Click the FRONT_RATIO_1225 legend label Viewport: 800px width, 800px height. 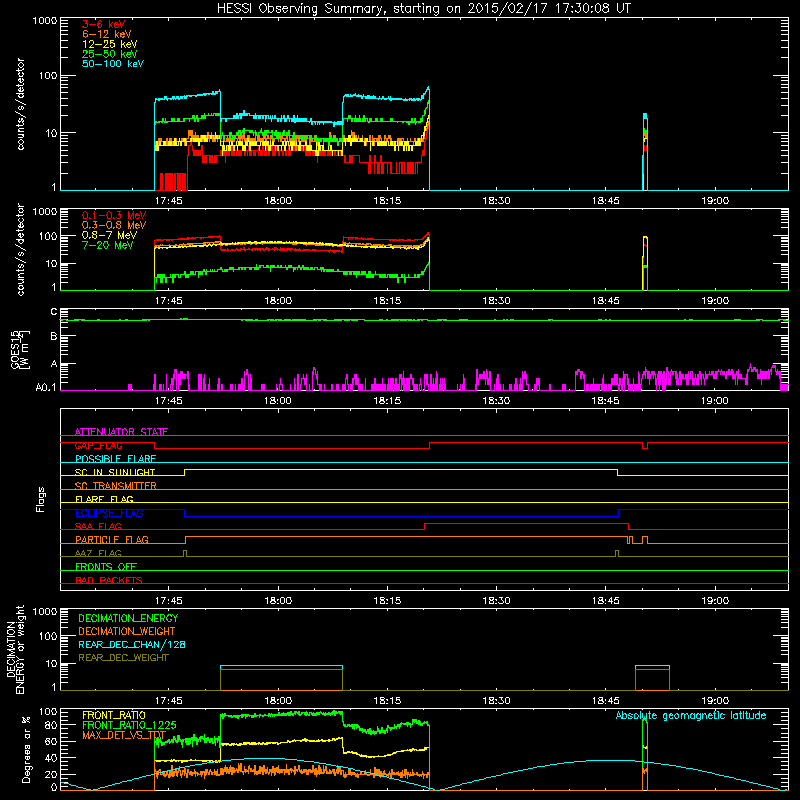pos(129,725)
